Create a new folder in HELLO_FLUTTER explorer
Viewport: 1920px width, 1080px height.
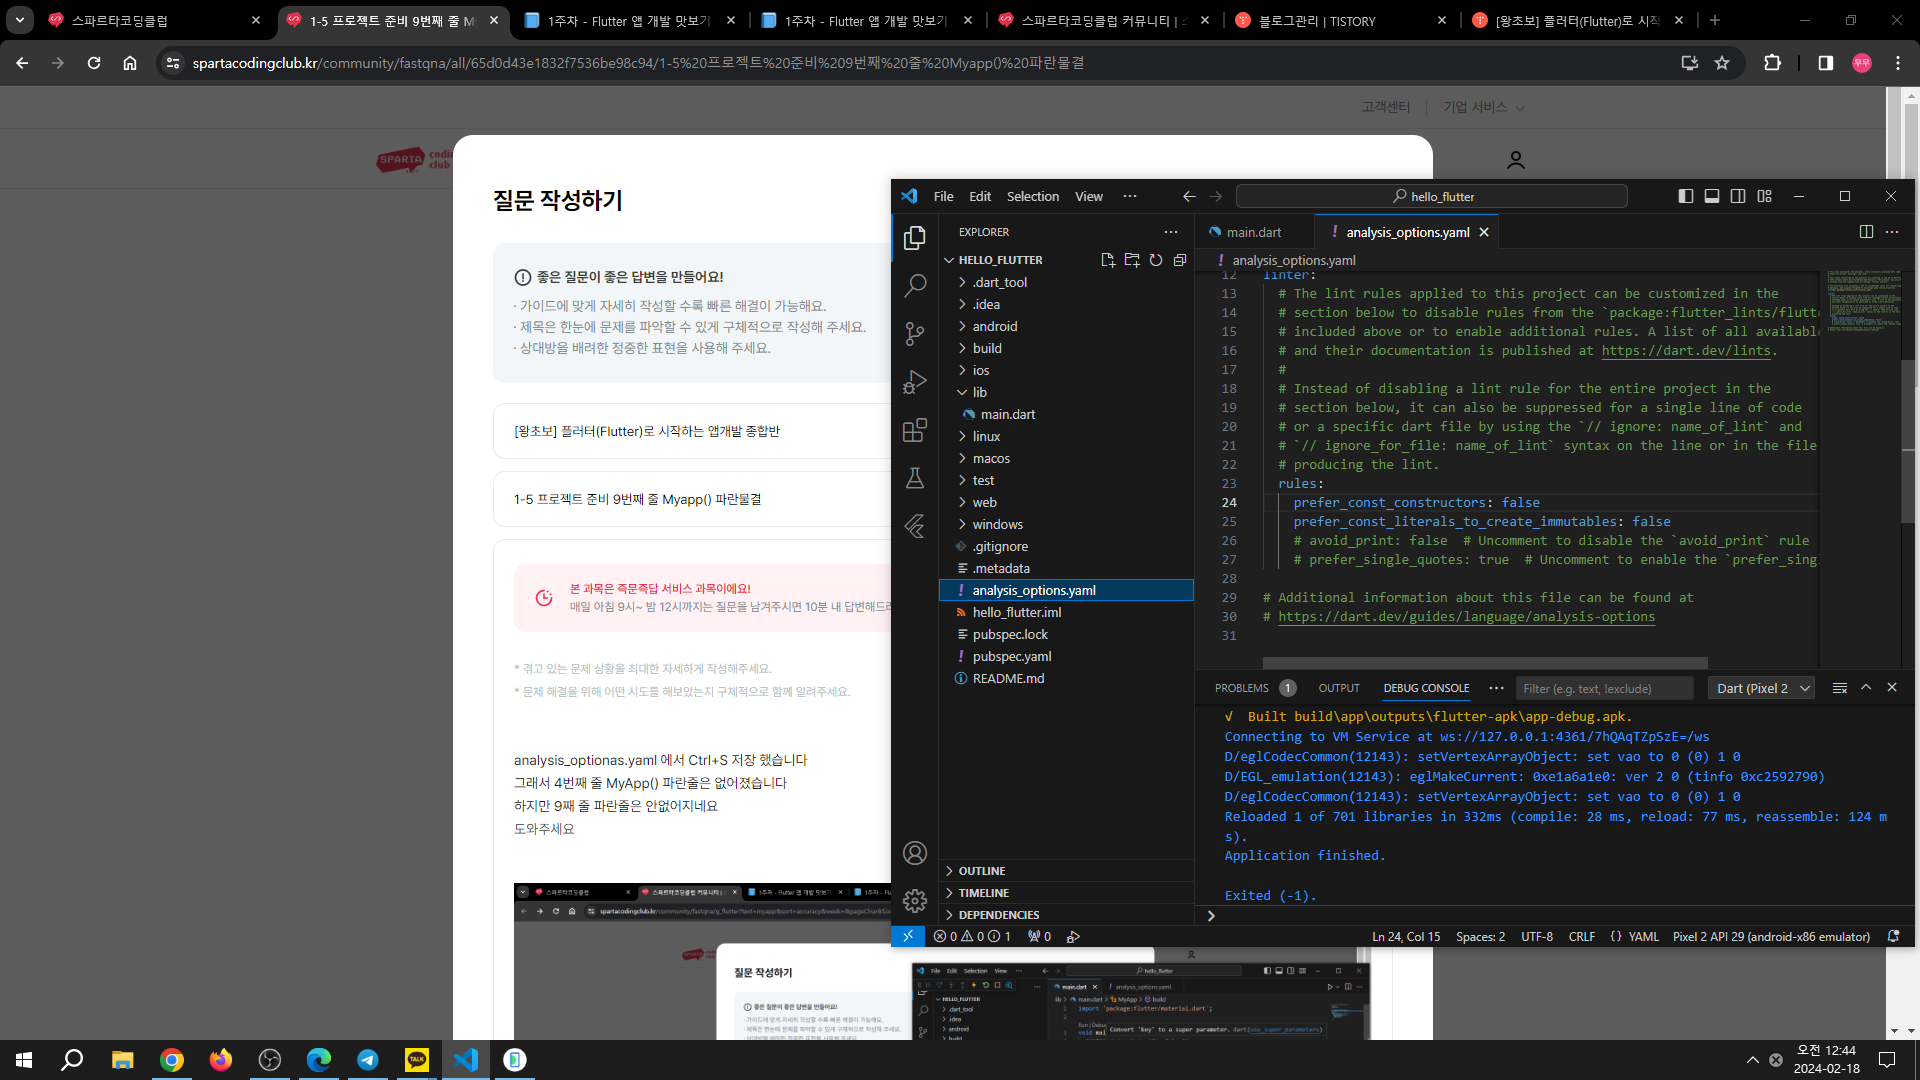1131,260
